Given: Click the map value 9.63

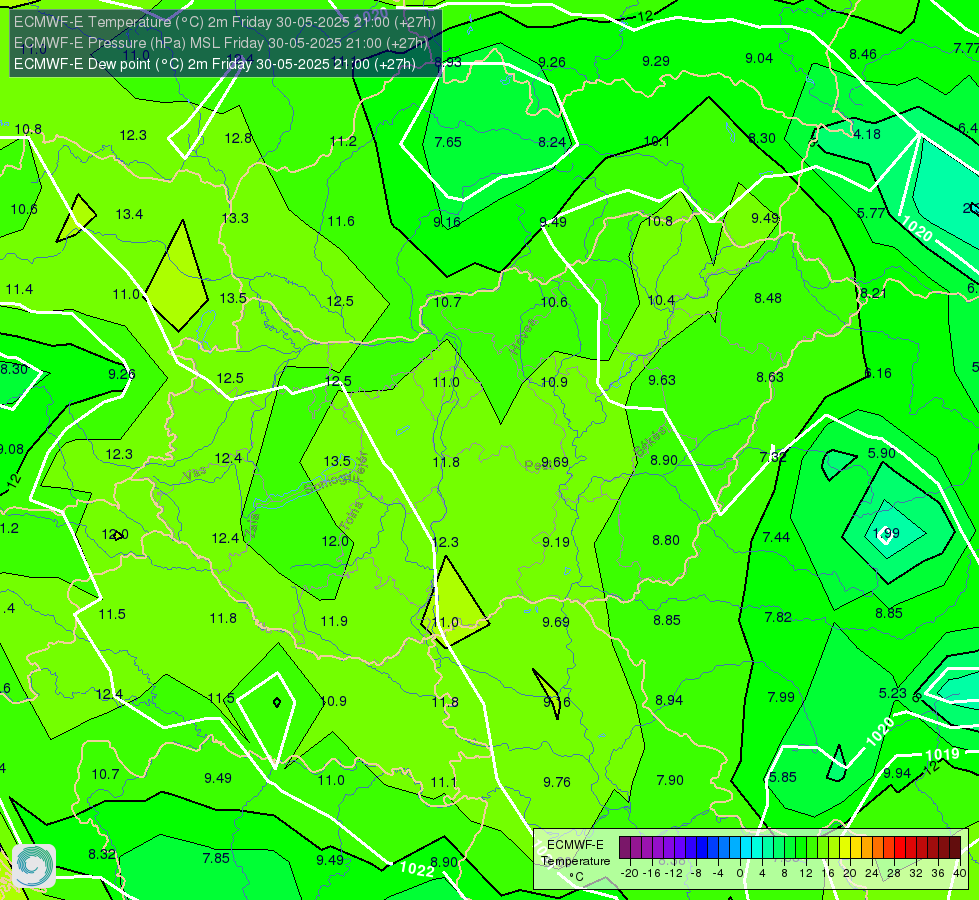Looking at the screenshot, I should [x=662, y=380].
